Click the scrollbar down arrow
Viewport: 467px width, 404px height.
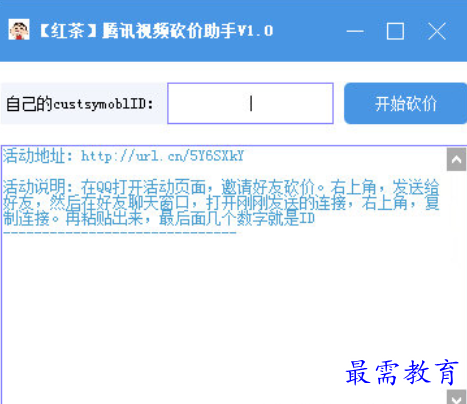pos(456,397)
